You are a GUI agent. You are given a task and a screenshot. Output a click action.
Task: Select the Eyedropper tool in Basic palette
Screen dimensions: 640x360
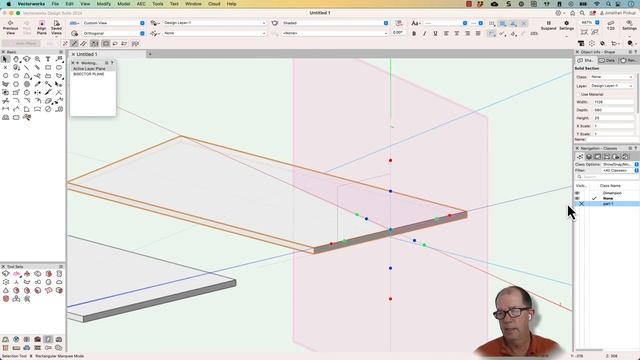[x=38, y=84]
